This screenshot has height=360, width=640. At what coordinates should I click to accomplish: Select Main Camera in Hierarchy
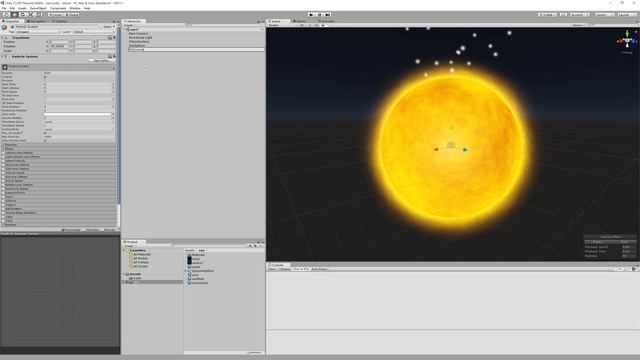tap(139, 33)
